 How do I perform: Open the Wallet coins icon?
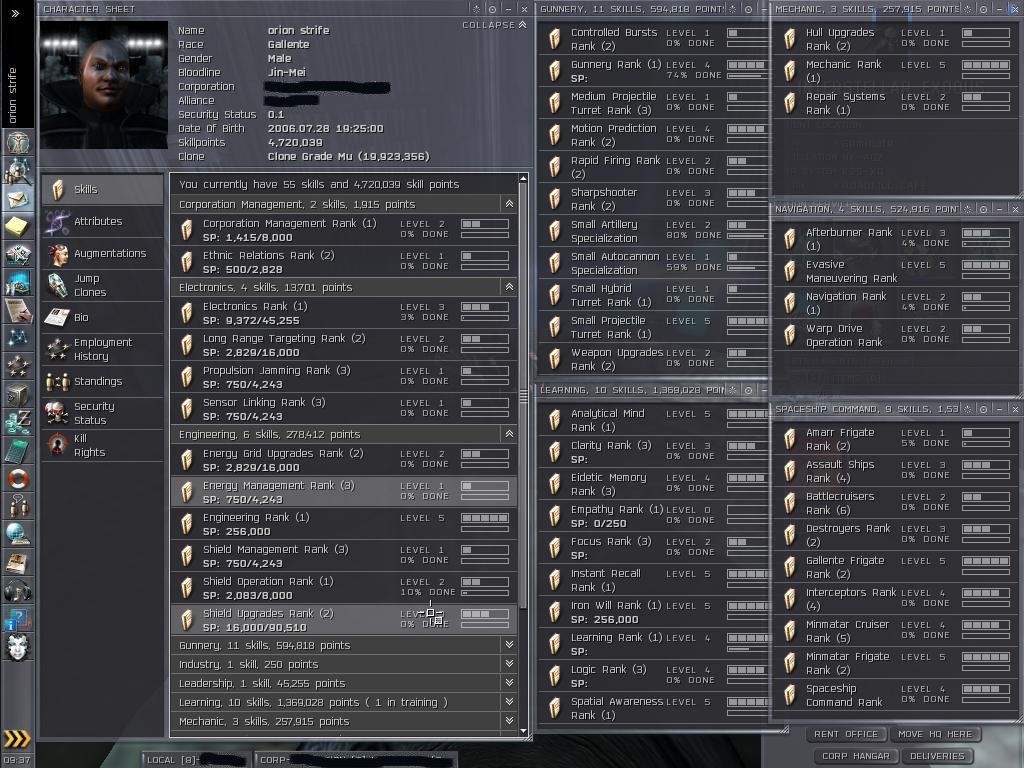[x=18, y=422]
